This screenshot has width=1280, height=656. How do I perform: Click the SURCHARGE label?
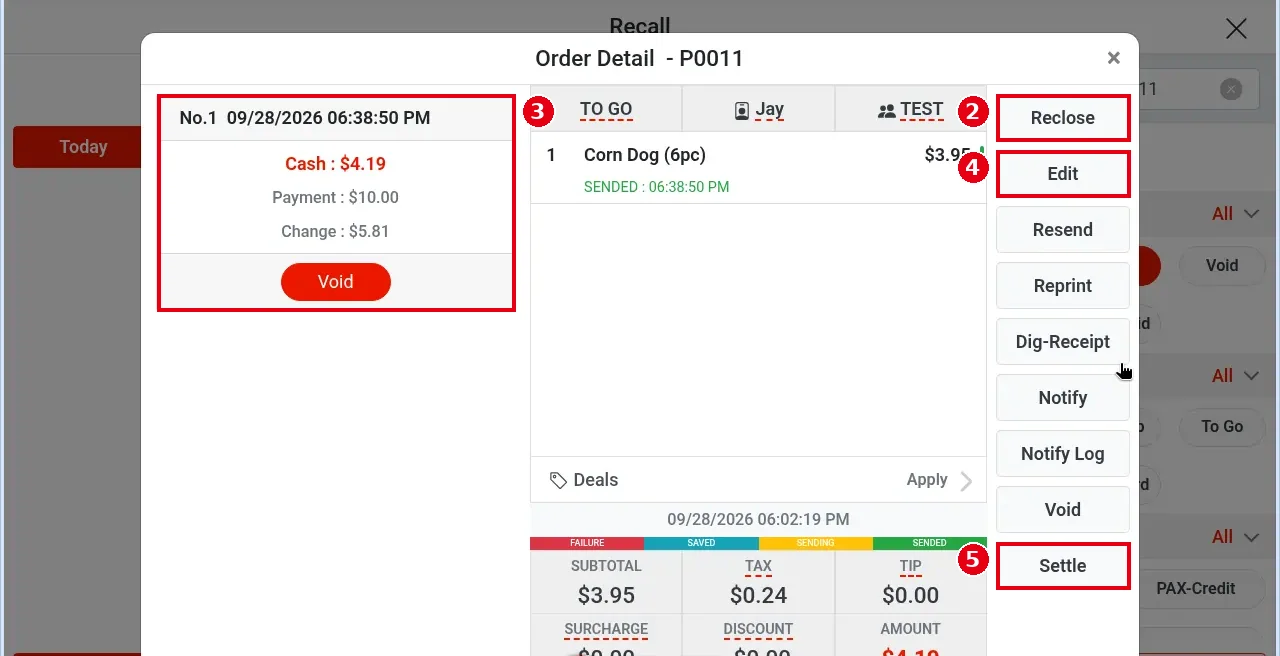click(x=606, y=629)
